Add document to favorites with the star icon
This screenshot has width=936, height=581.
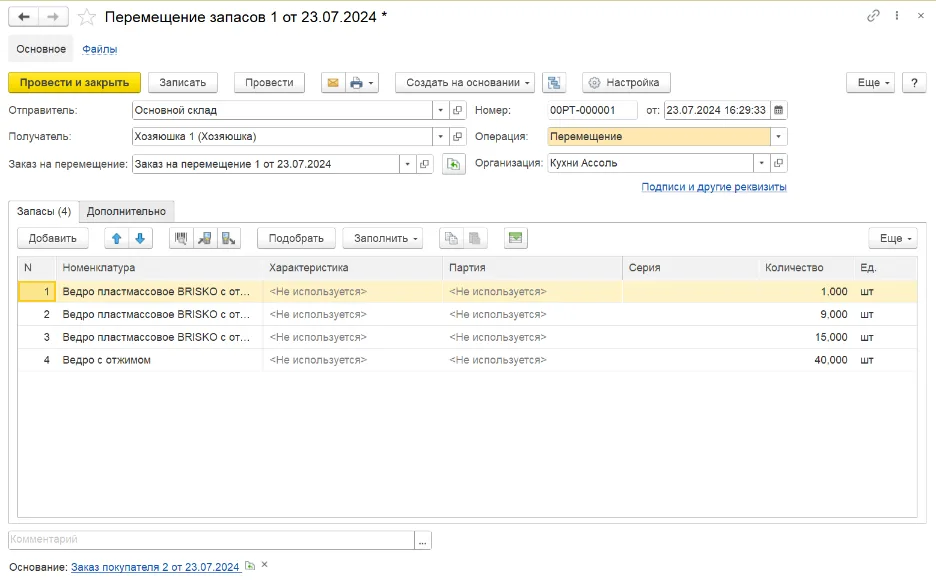[x=87, y=17]
